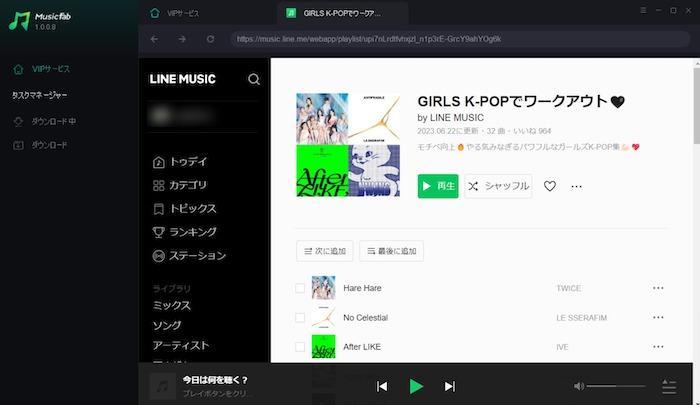Follow the by LINE MUSIC author link
700x405 pixels.
point(450,118)
